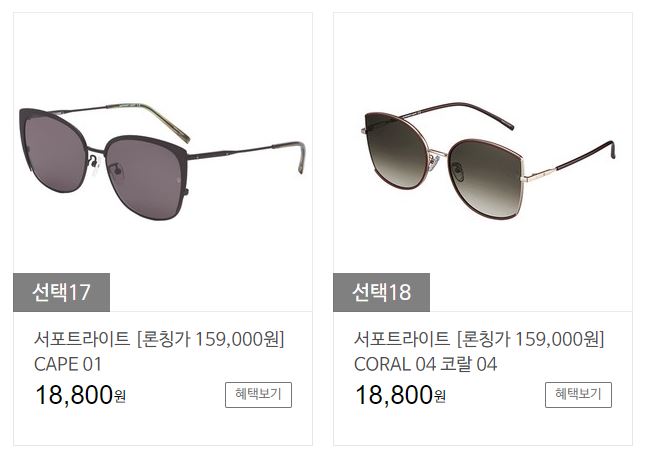Click the 선택17 badge

pos(61,292)
